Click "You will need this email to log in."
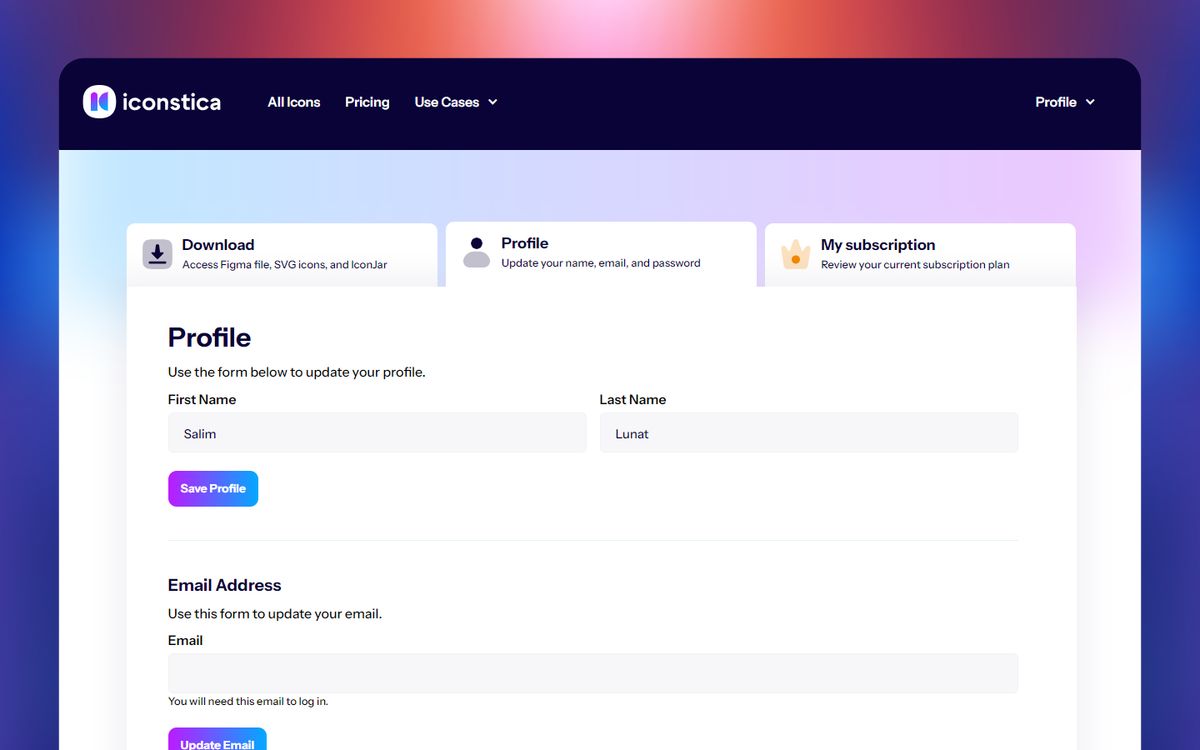Viewport: 1200px width, 750px height. coord(248,701)
